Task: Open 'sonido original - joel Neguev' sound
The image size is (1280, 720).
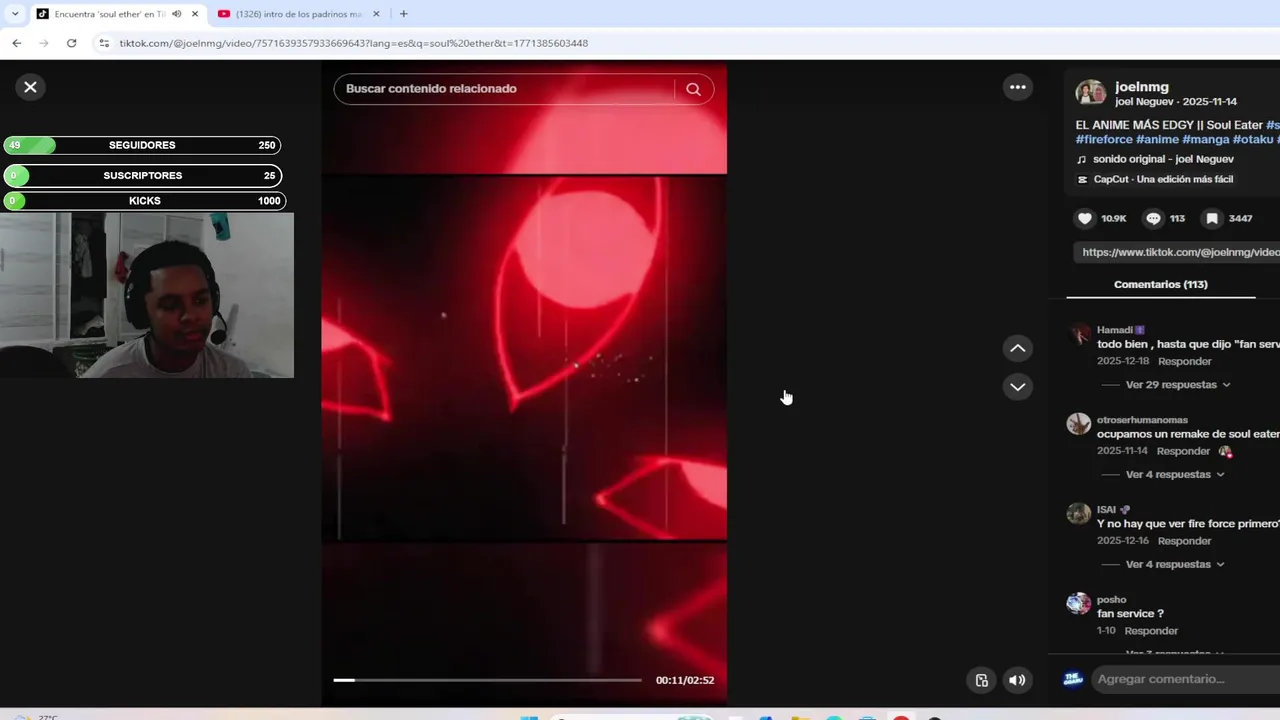Action: 1163,160
